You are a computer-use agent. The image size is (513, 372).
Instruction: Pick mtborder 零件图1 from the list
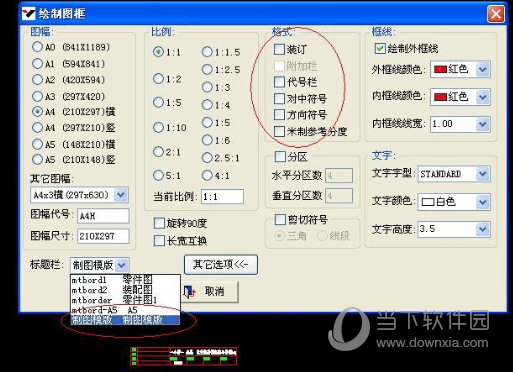125,300
